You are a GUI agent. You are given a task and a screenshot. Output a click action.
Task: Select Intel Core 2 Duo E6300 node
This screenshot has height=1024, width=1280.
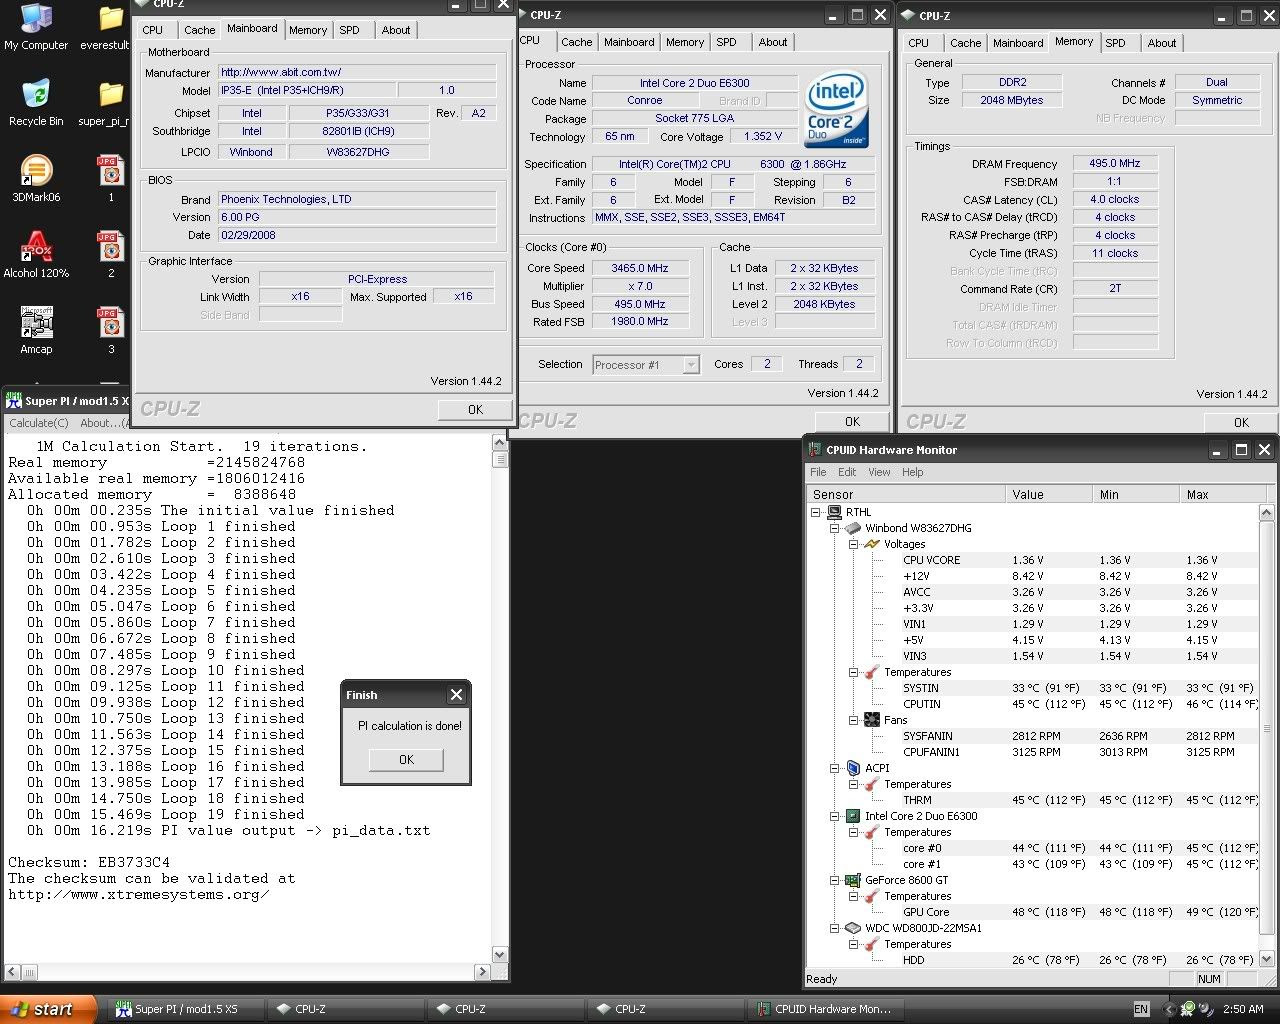921,816
